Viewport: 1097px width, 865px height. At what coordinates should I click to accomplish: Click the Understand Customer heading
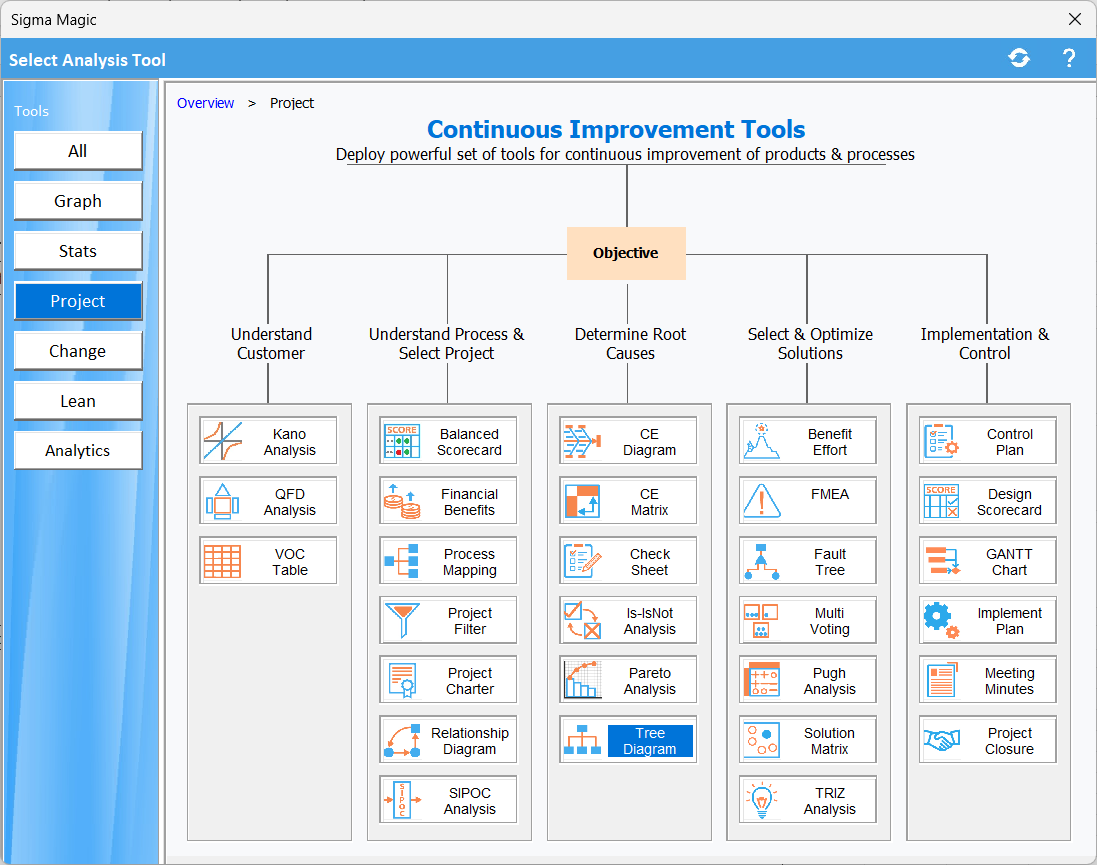[271, 344]
